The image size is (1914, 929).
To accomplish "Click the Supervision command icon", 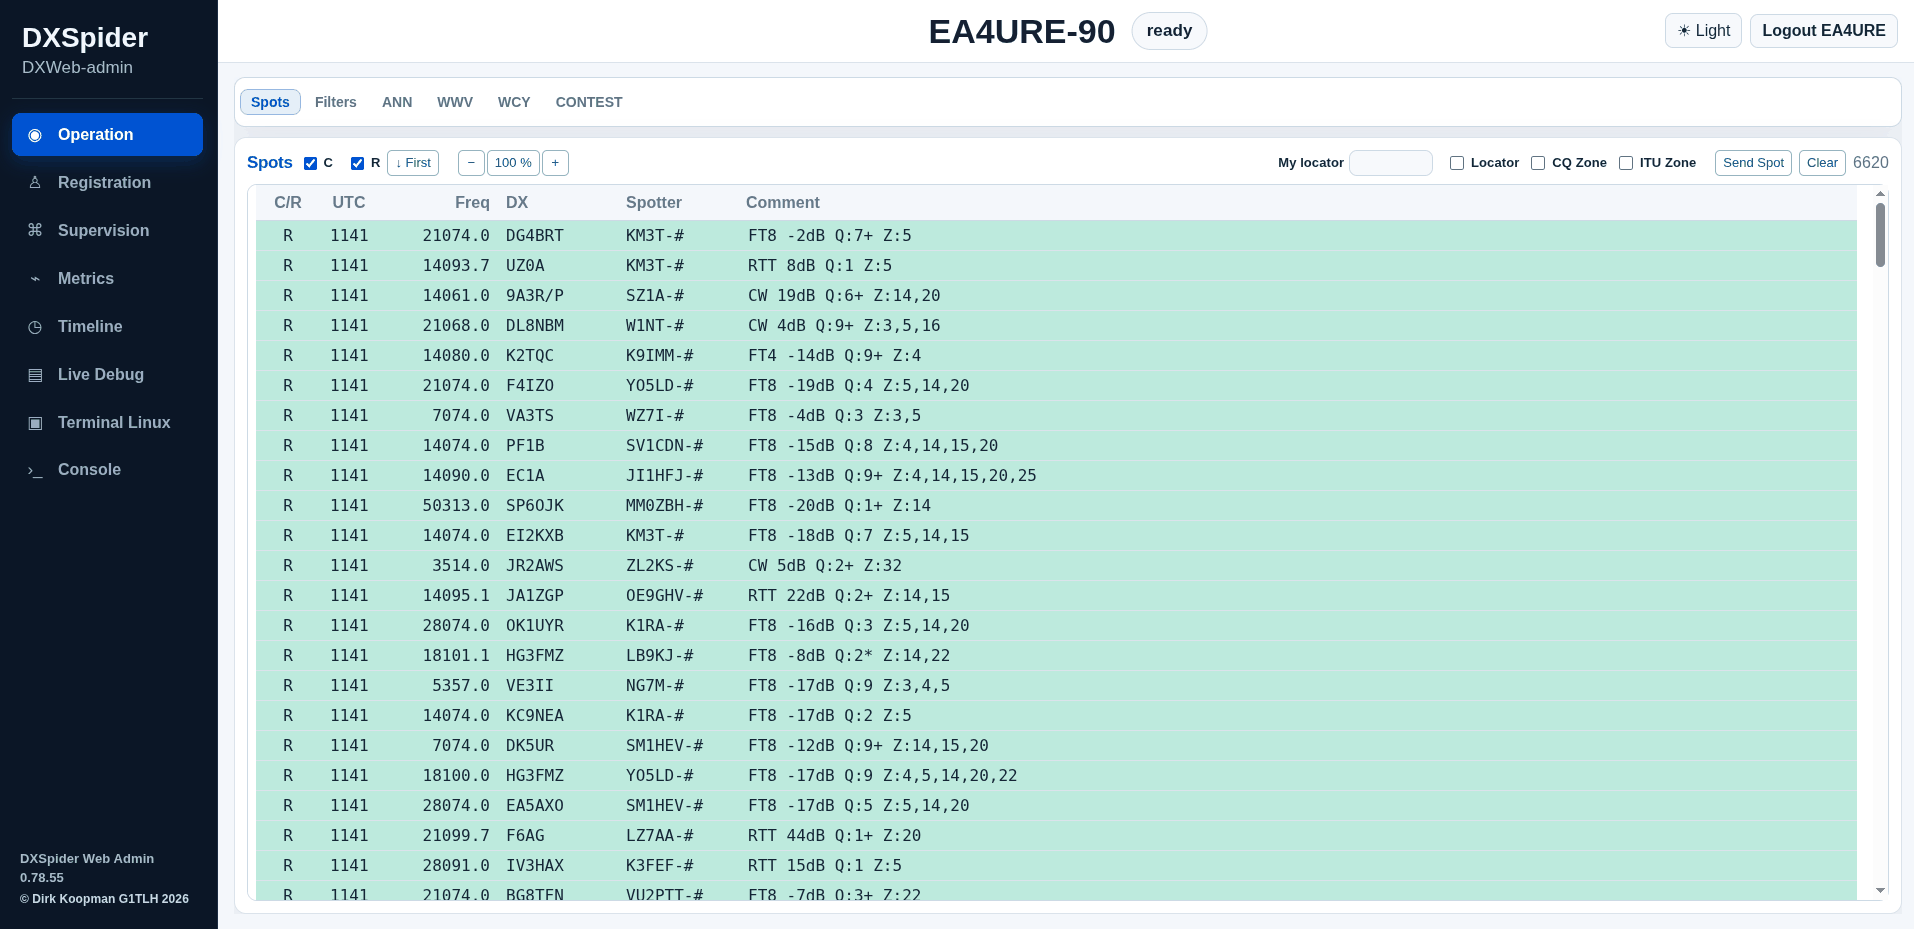I will point(35,231).
